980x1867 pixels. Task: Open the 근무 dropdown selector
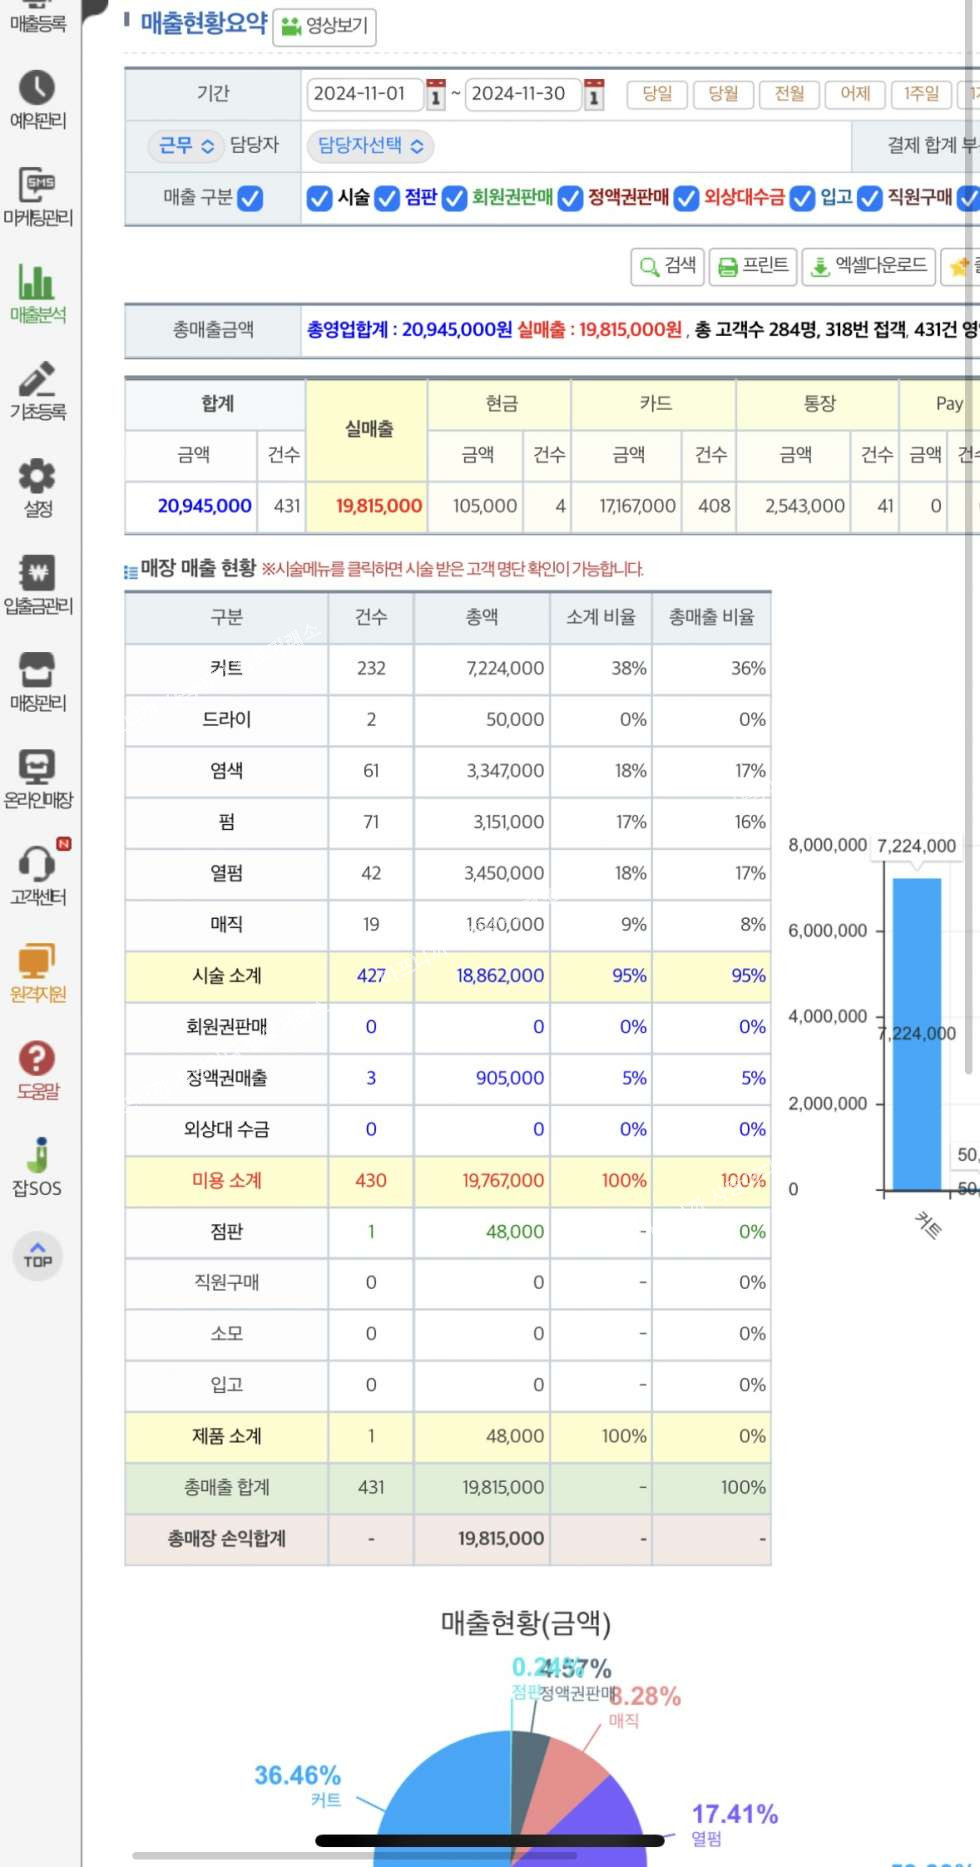(186, 146)
